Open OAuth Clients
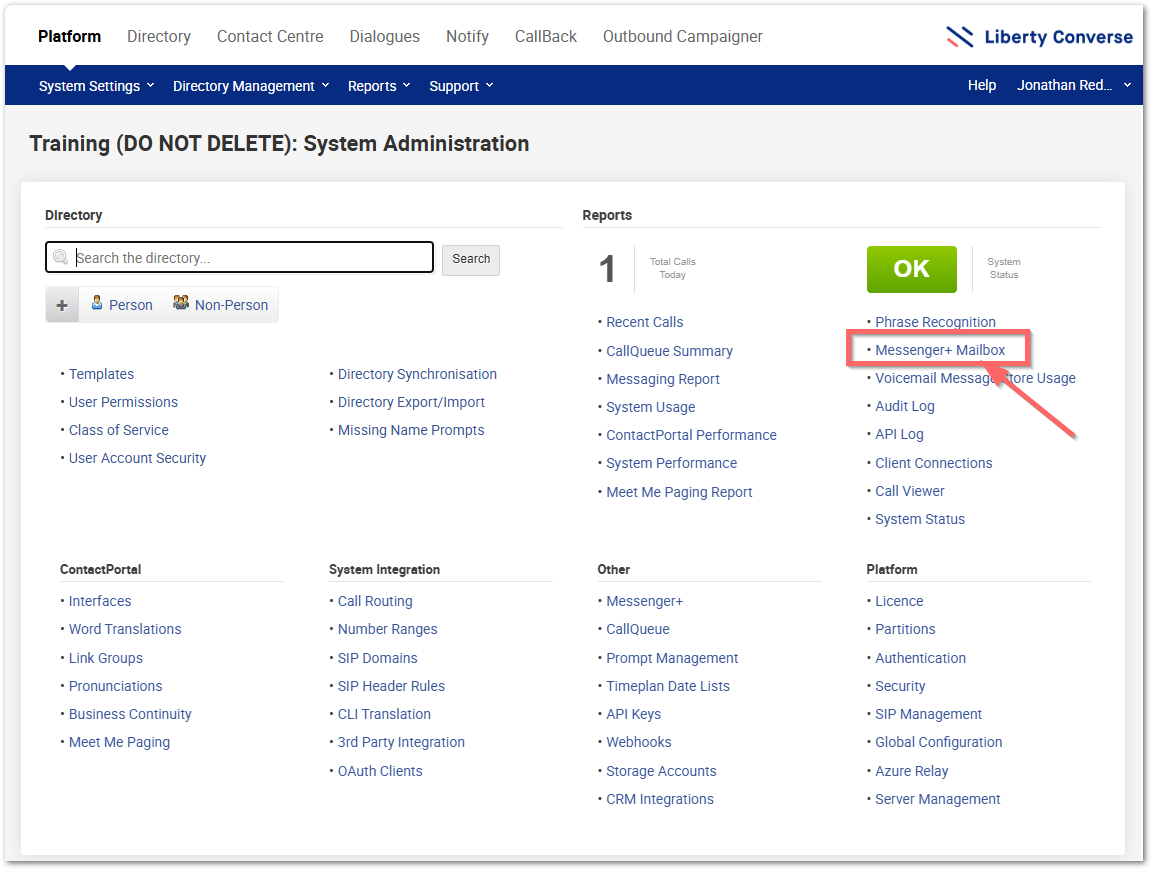Screen dimensions: 1152x870 [380, 771]
